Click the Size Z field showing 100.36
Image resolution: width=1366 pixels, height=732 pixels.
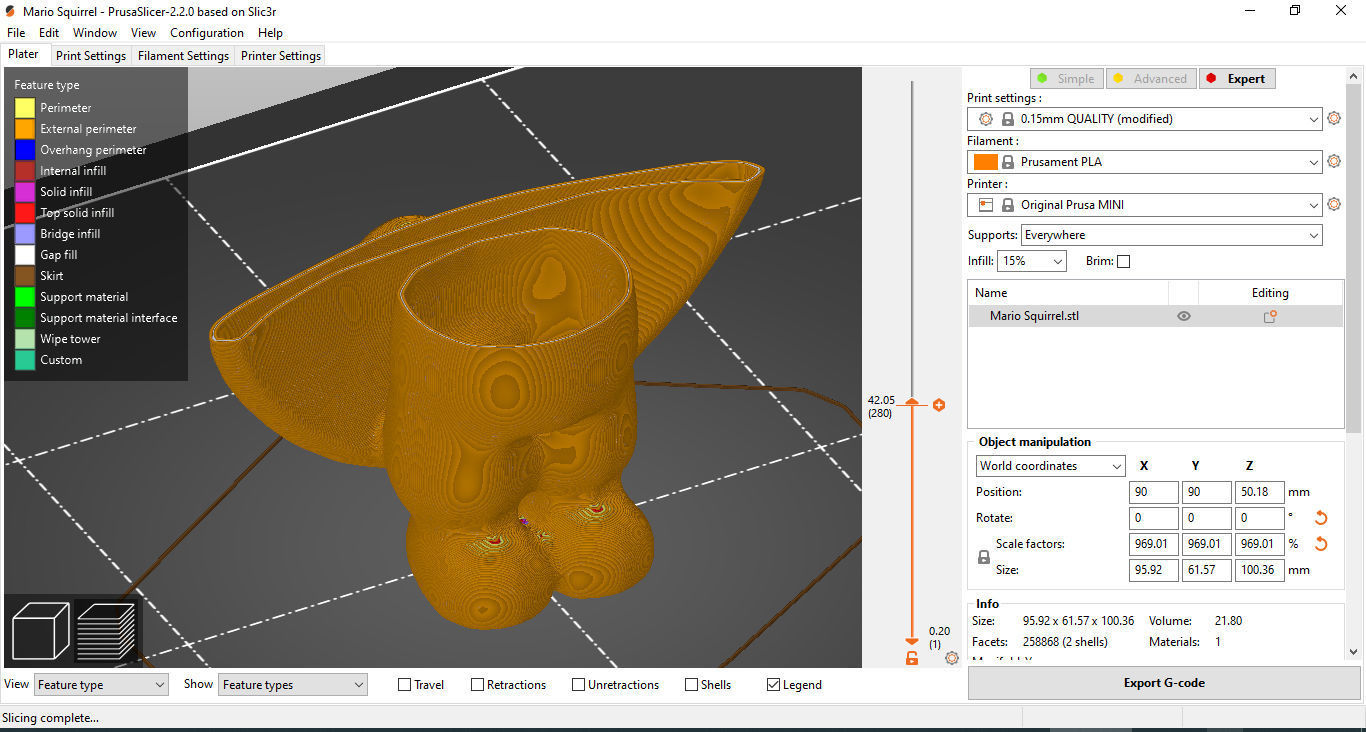pyautogui.click(x=1259, y=570)
